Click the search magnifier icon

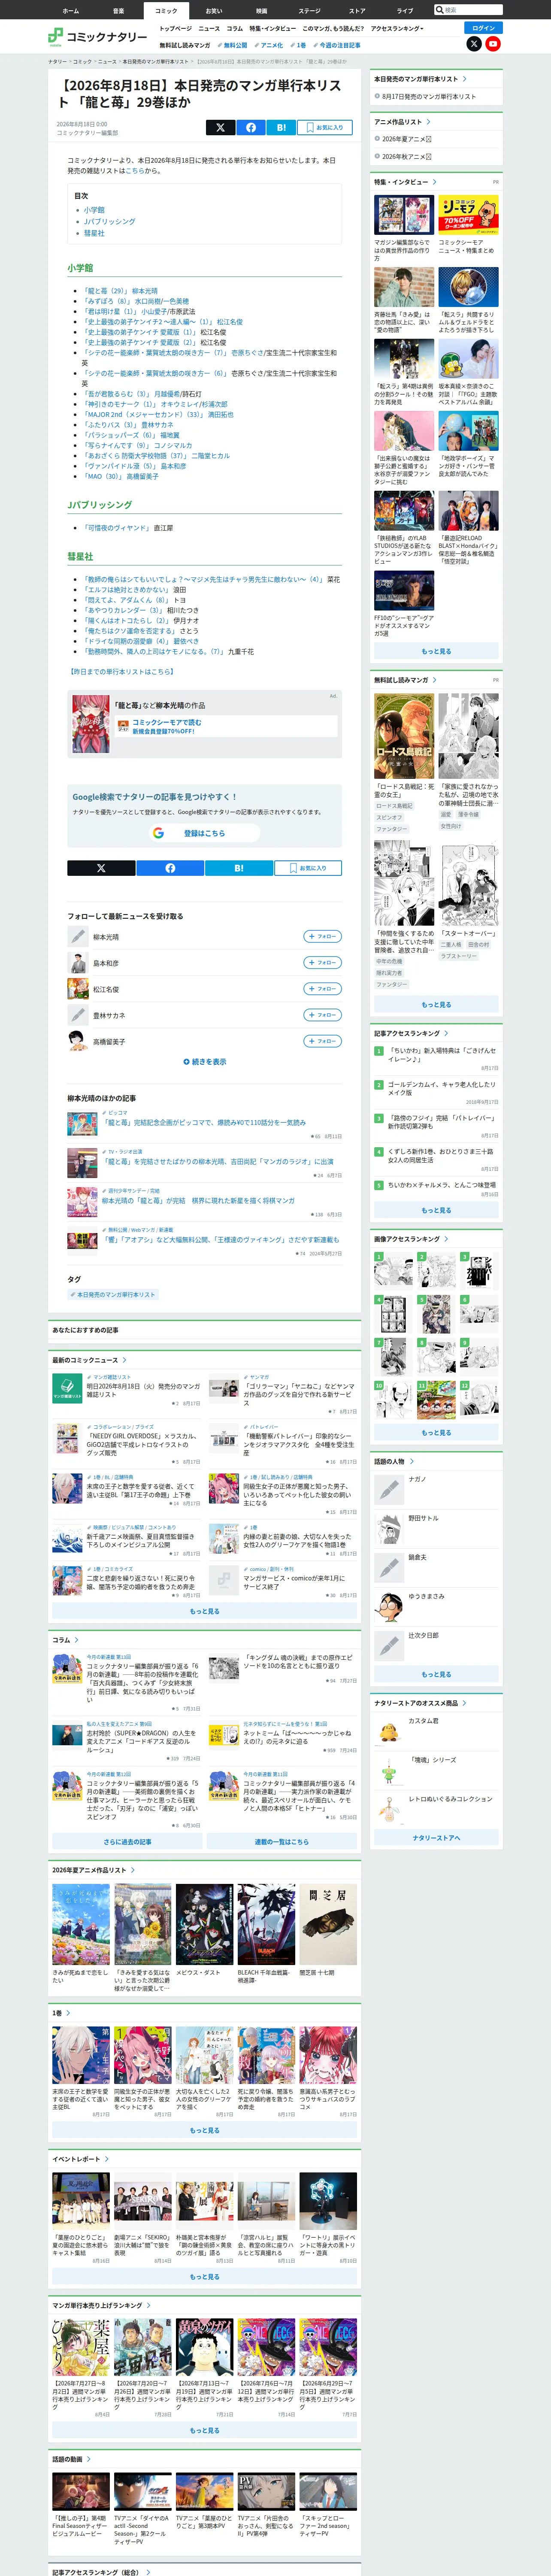pos(439,10)
